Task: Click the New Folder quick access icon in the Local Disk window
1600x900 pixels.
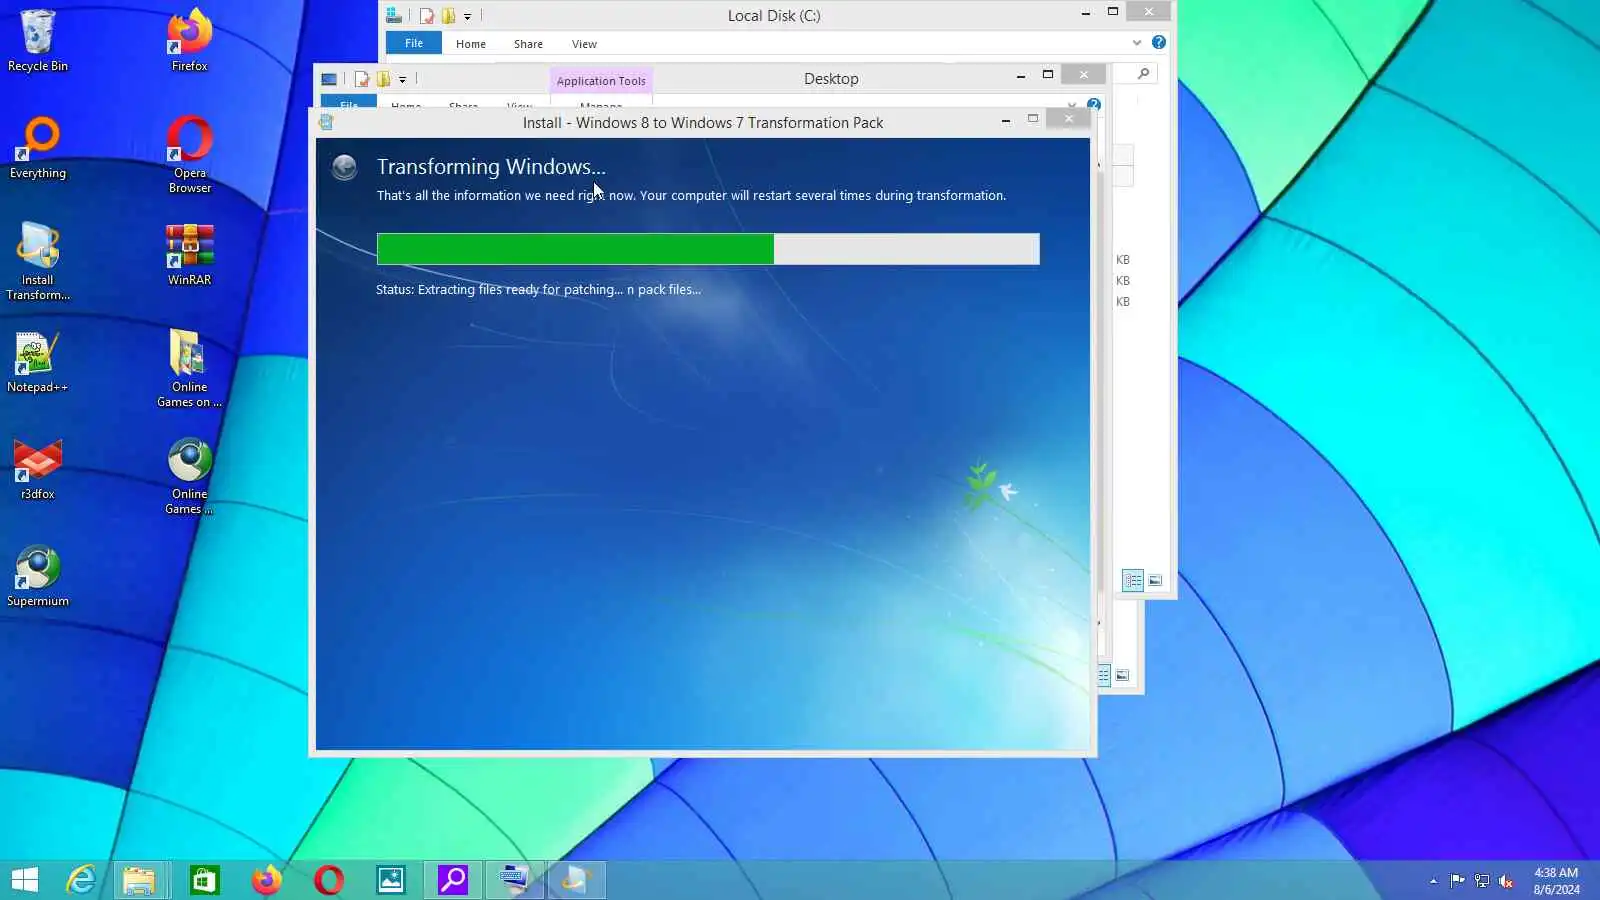Action: [449, 16]
